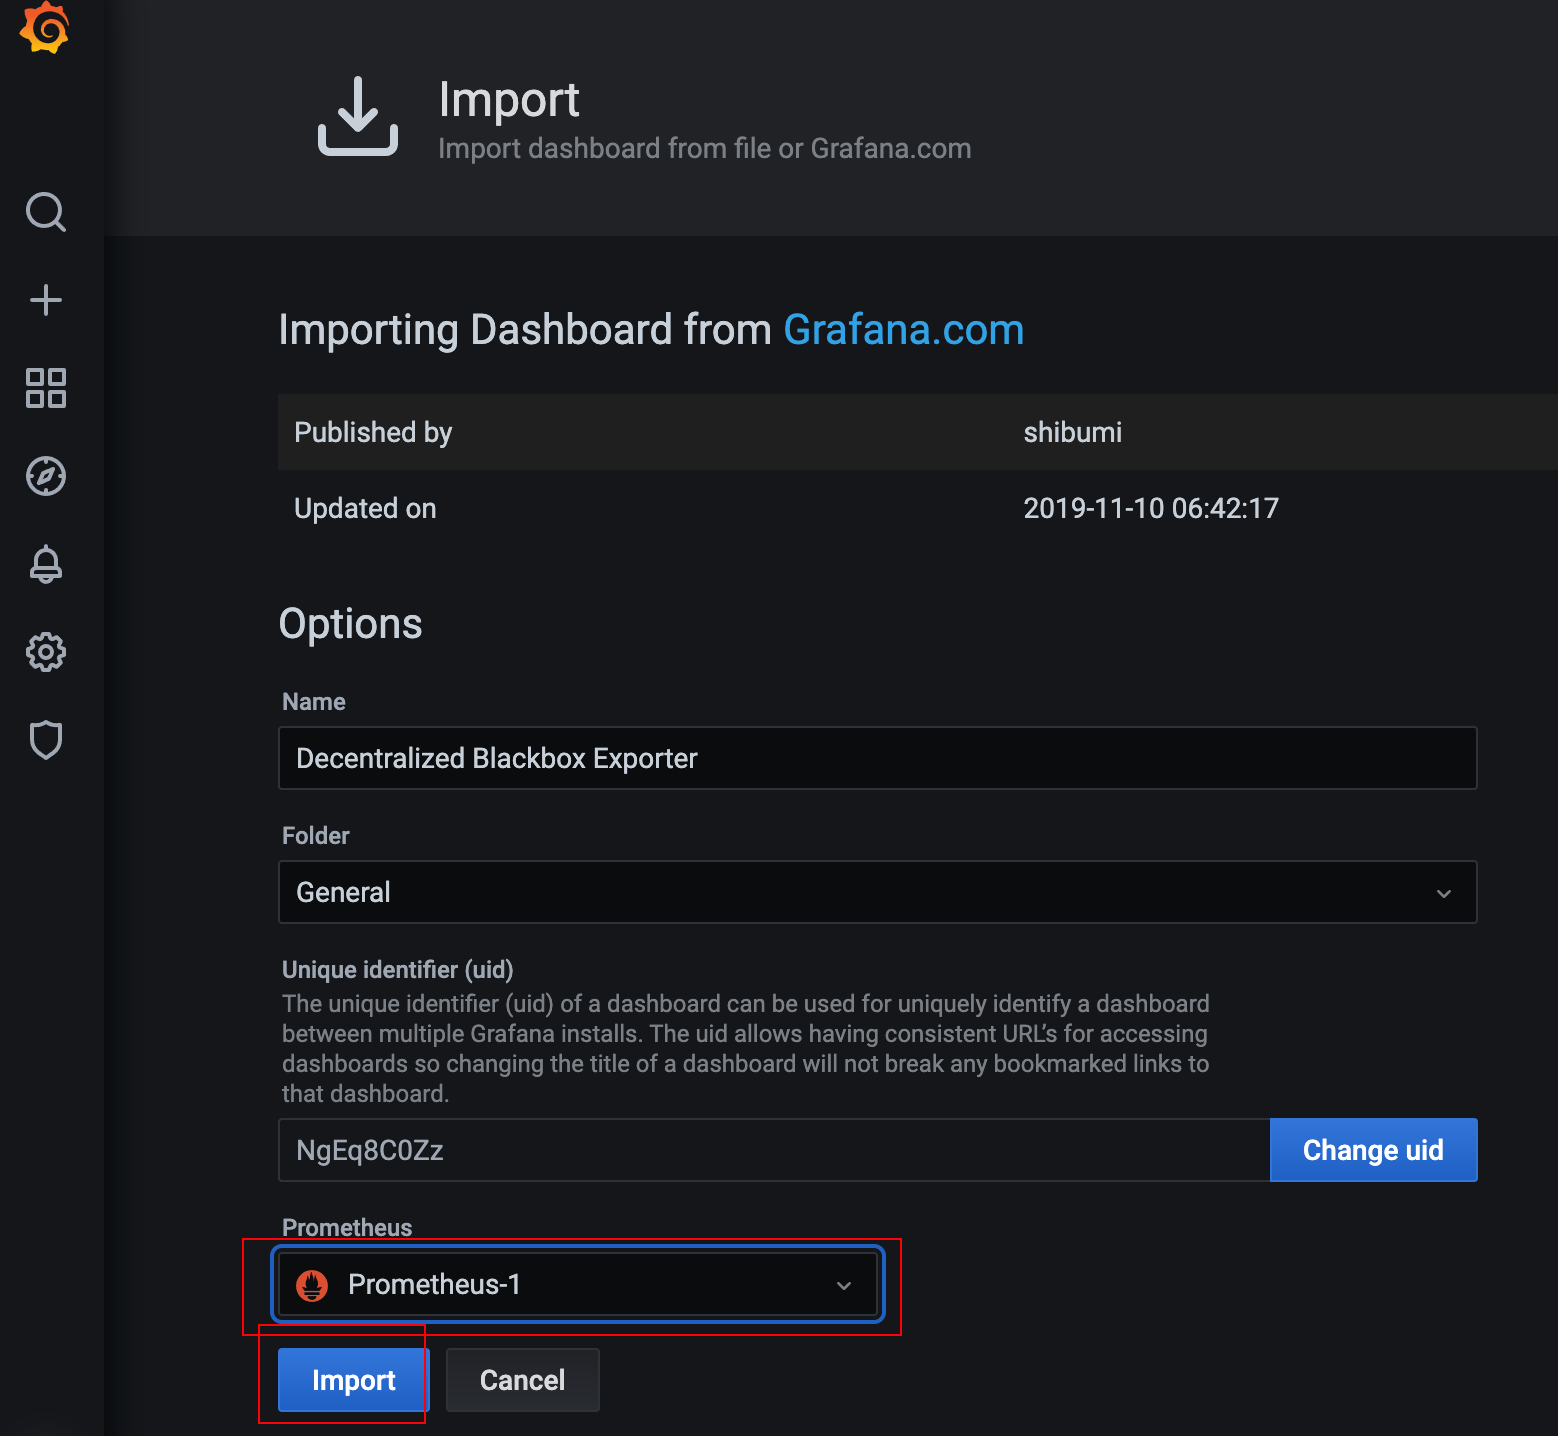Click the Prometheus dropdown chevron arrow
The width and height of the screenshot is (1558, 1436).
click(844, 1286)
